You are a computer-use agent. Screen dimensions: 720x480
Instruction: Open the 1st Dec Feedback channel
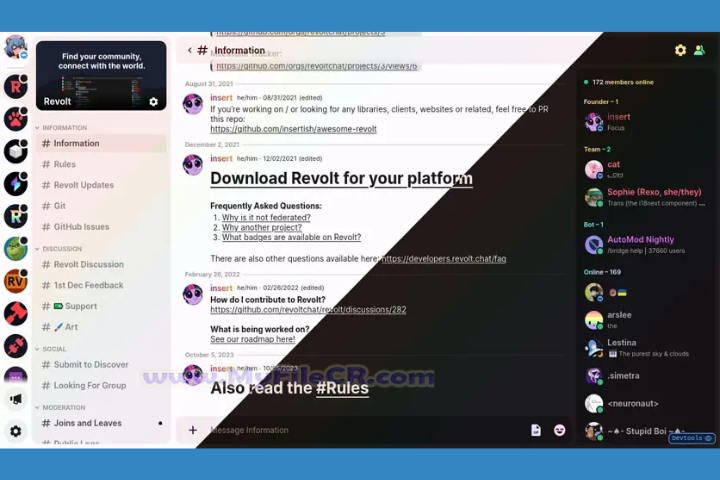pyautogui.click(x=101, y=285)
